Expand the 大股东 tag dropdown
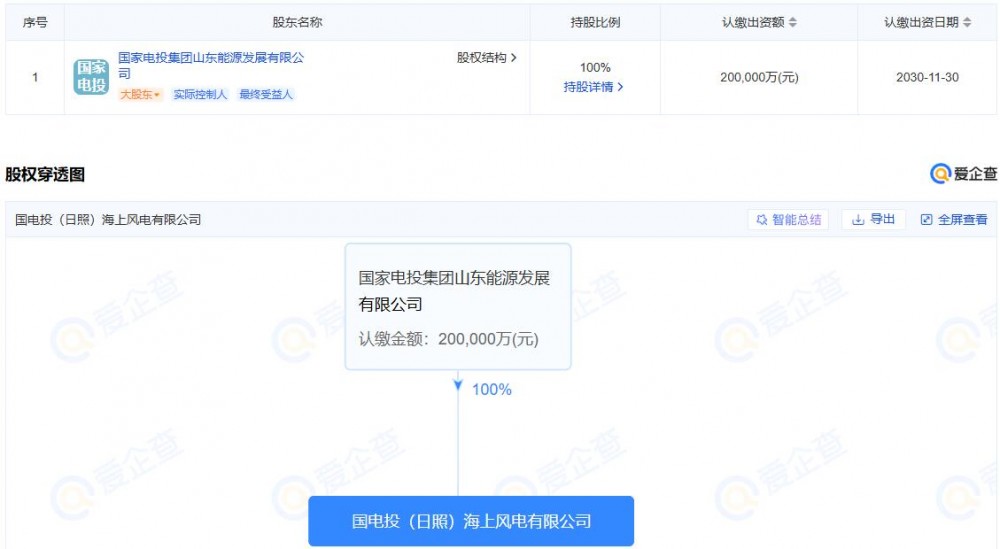 (x=140, y=95)
